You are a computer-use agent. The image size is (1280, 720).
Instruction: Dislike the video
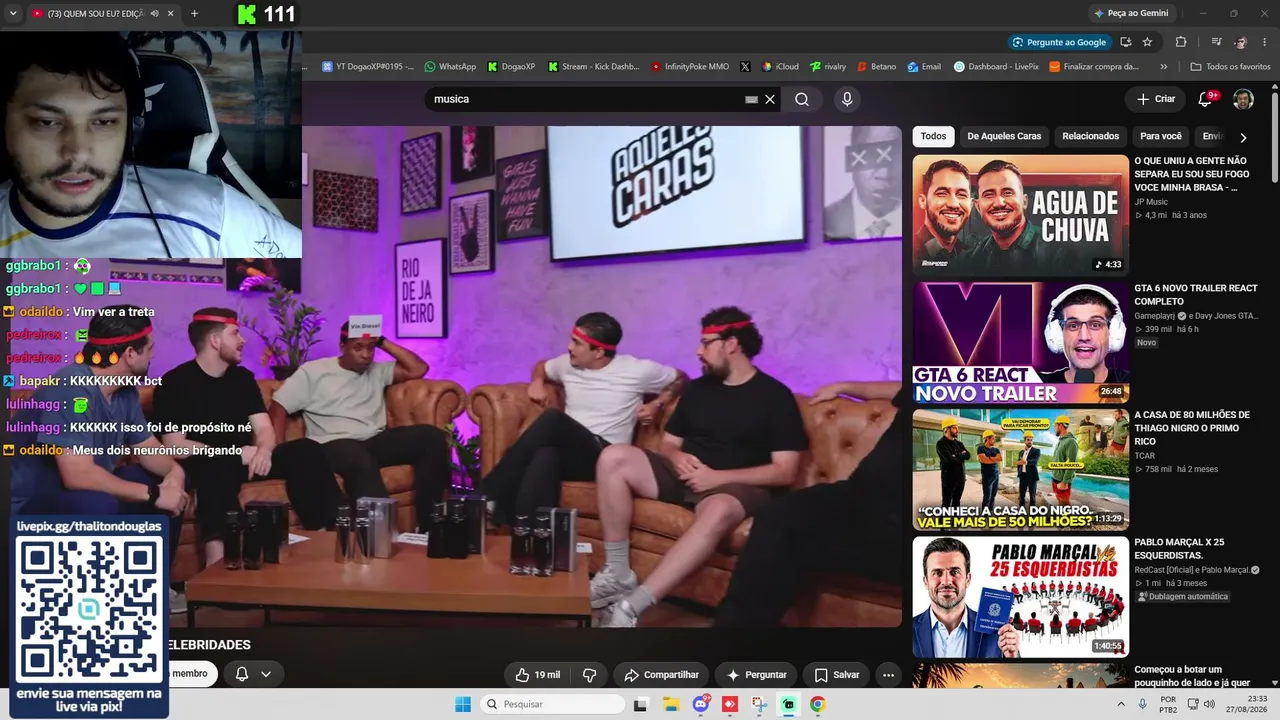589,675
